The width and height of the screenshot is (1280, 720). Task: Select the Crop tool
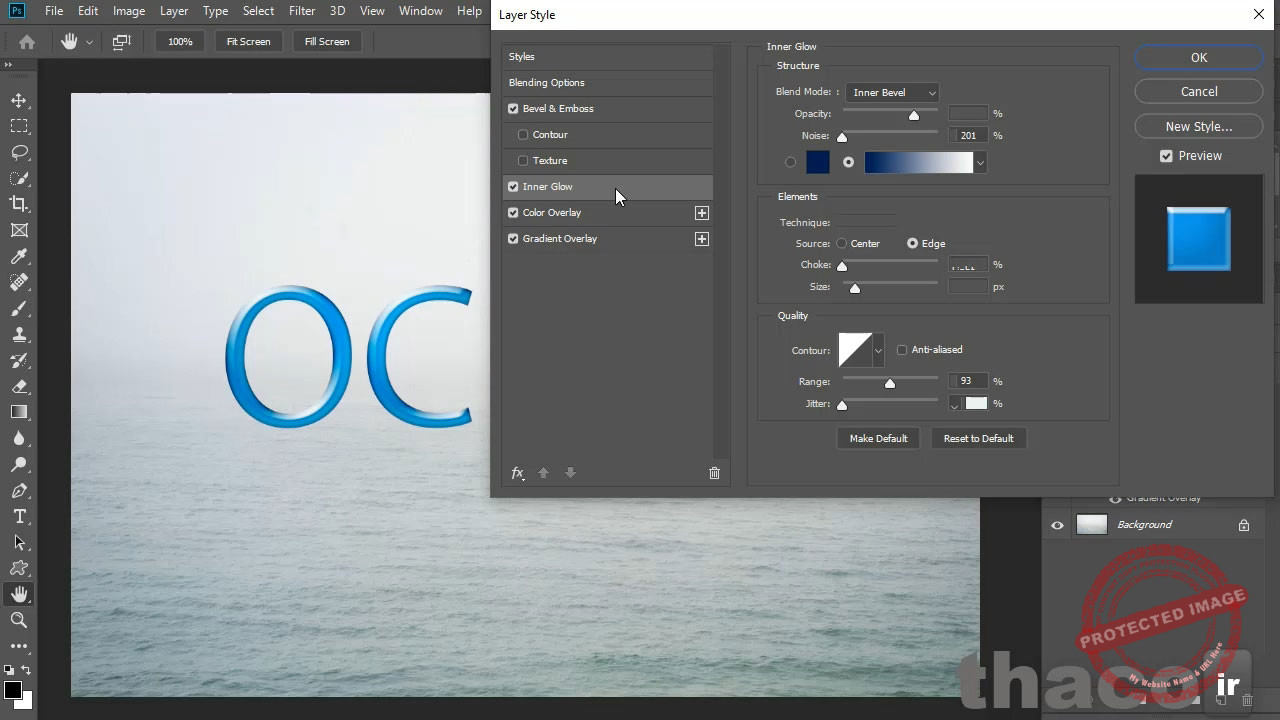point(19,204)
